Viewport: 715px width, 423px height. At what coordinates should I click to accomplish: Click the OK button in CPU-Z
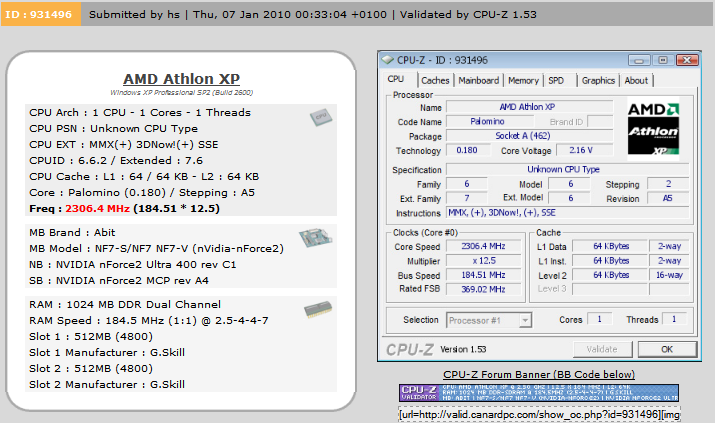(667, 349)
